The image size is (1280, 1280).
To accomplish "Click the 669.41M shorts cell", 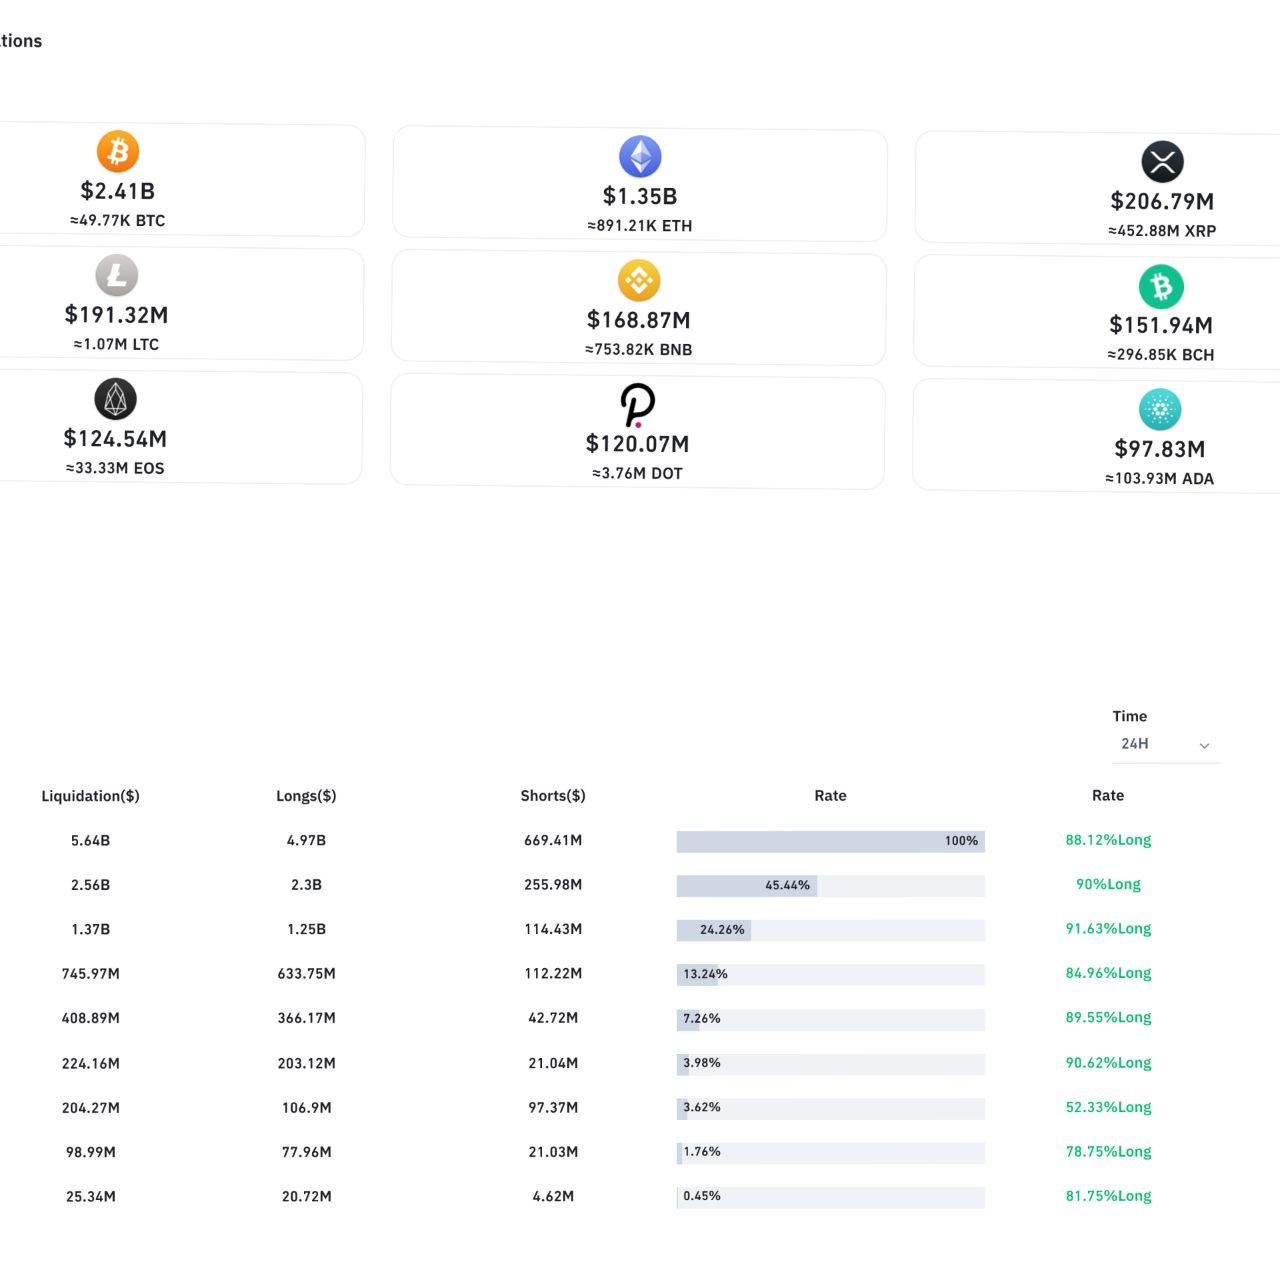I will tap(553, 841).
